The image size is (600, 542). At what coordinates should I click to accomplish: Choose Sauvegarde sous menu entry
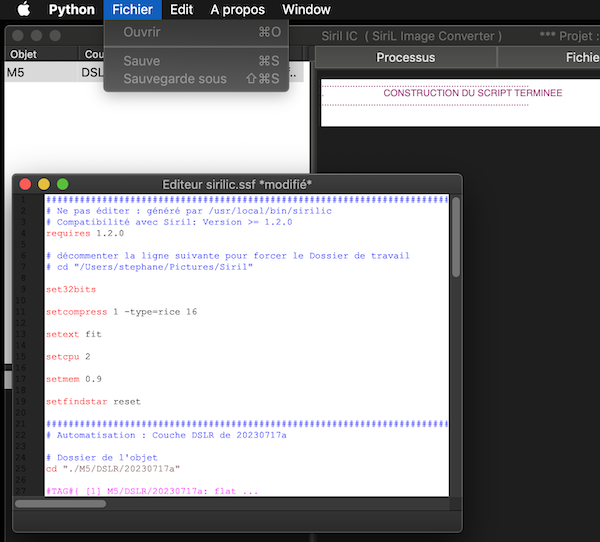[x=196, y=78]
